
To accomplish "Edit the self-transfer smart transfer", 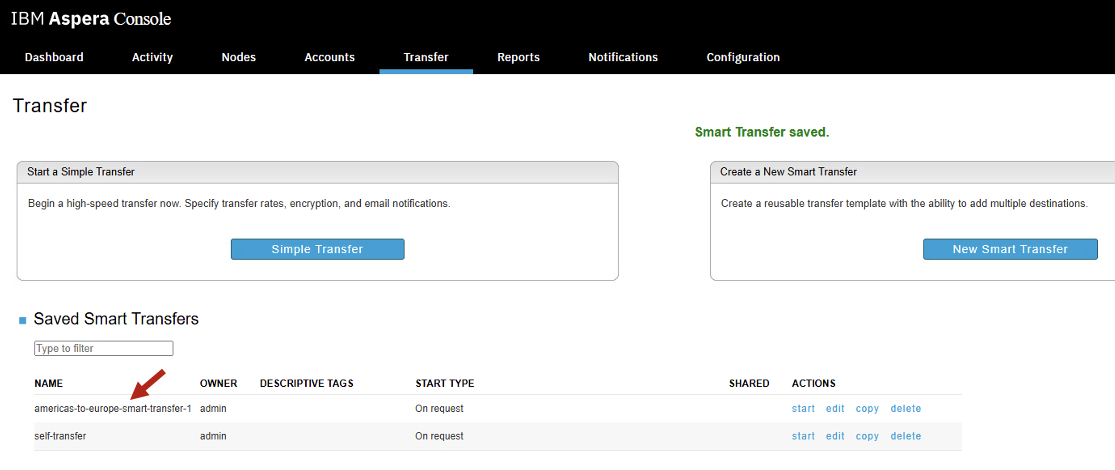I will [x=835, y=436].
